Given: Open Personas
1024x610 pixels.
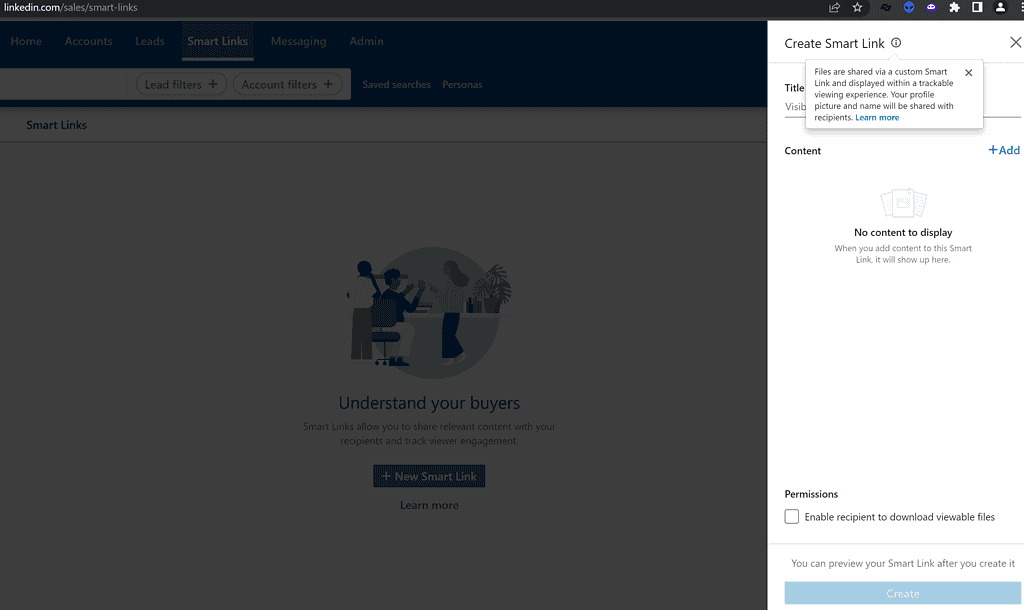Looking at the screenshot, I should click(x=462, y=85).
